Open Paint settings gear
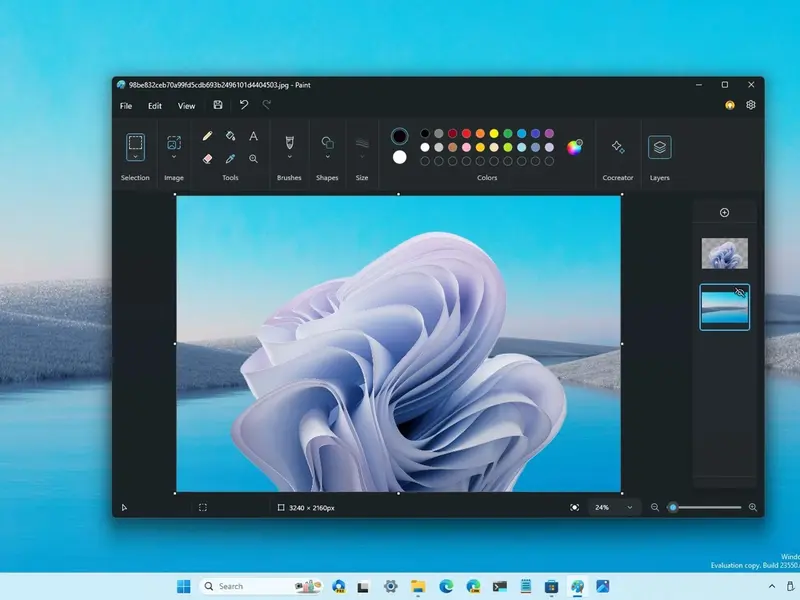Viewport: 800px width, 600px height. pos(751,105)
